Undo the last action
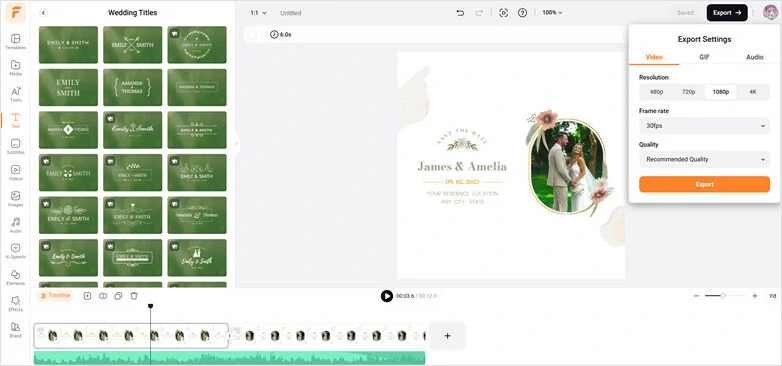The width and height of the screenshot is (782, 366). (460, 13)
